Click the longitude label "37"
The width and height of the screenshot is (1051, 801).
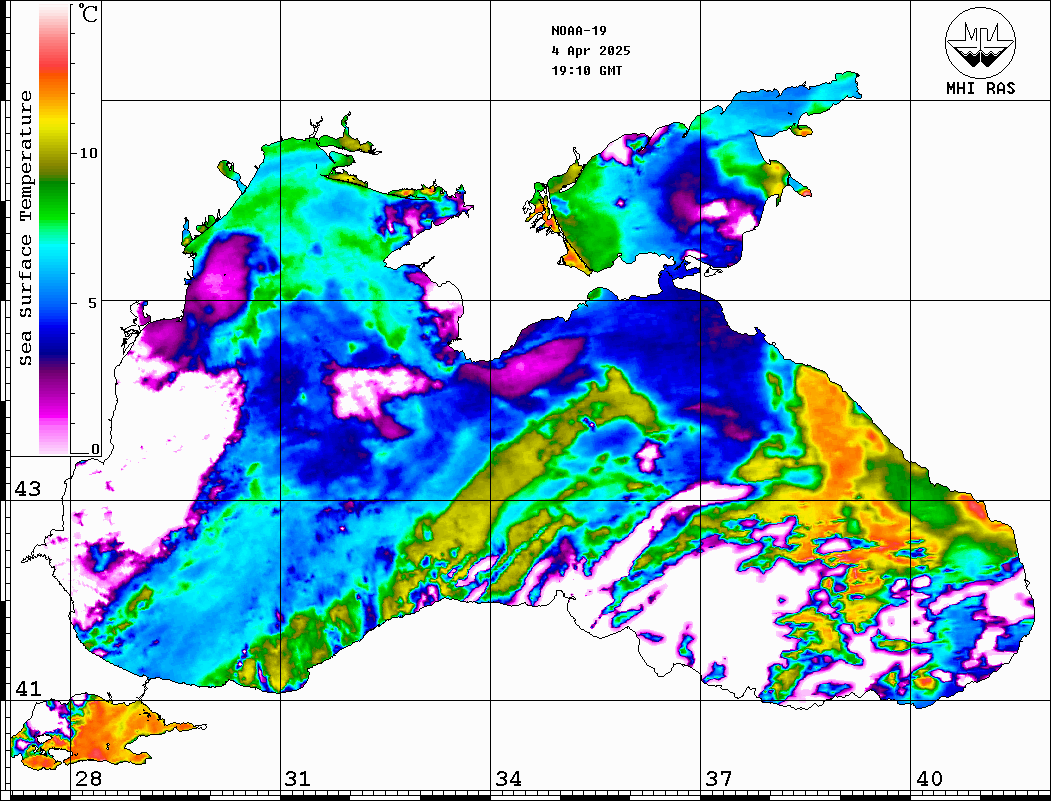(719, 779)
